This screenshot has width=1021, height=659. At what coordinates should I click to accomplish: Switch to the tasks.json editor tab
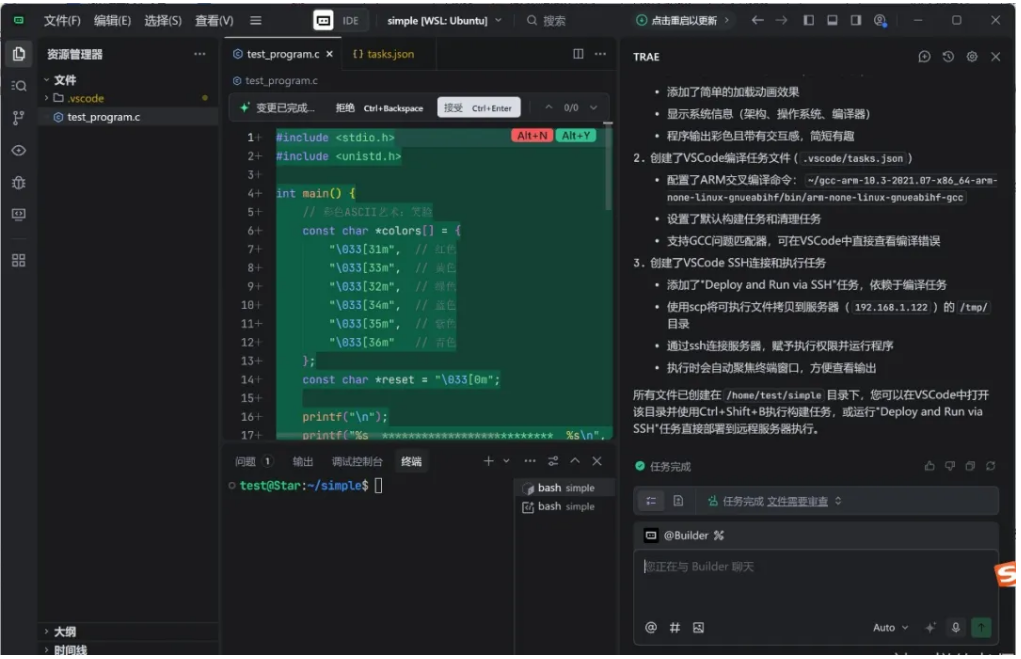pyautogui.click(x=383, y=54)
